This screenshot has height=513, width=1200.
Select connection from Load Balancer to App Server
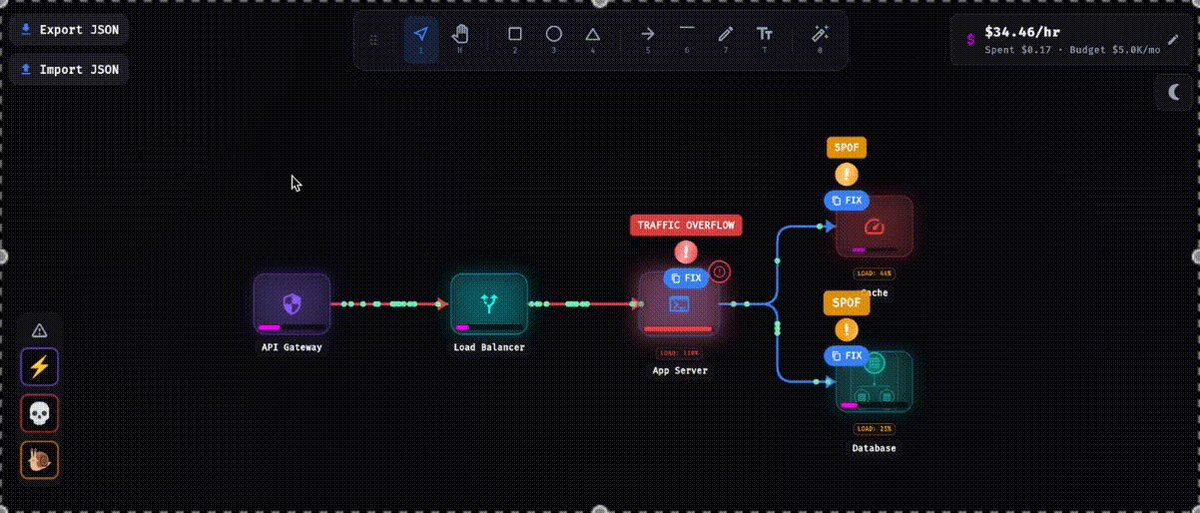tap(583, 303)
